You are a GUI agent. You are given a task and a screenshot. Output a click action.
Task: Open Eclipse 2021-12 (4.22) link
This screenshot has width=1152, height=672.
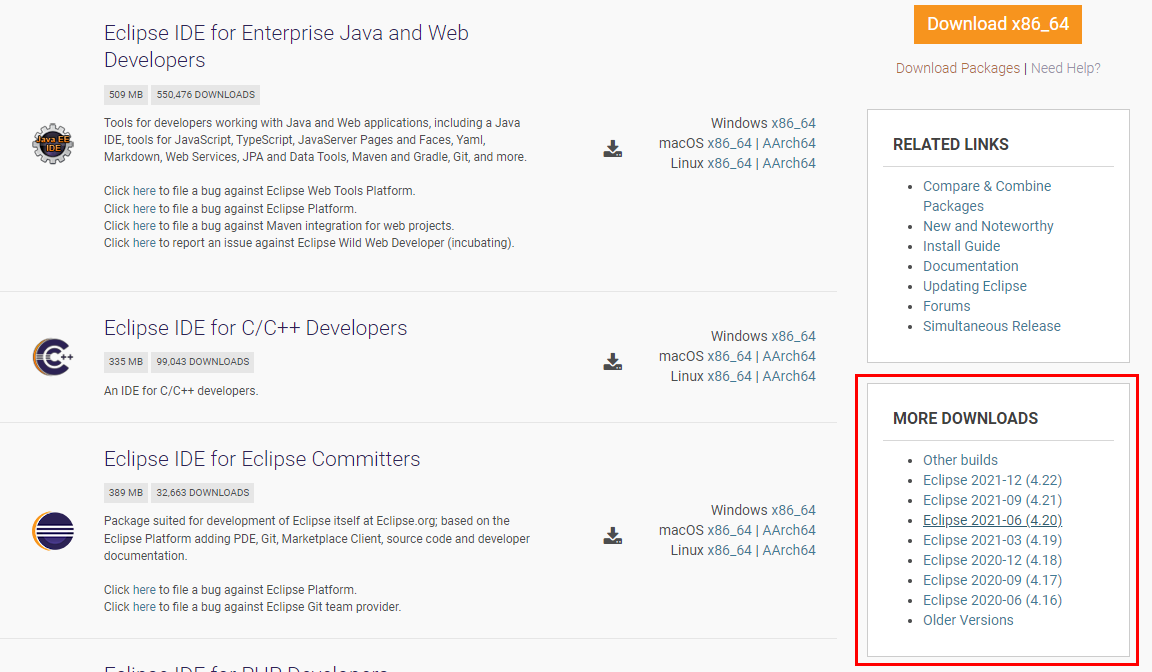coord(993,480)
